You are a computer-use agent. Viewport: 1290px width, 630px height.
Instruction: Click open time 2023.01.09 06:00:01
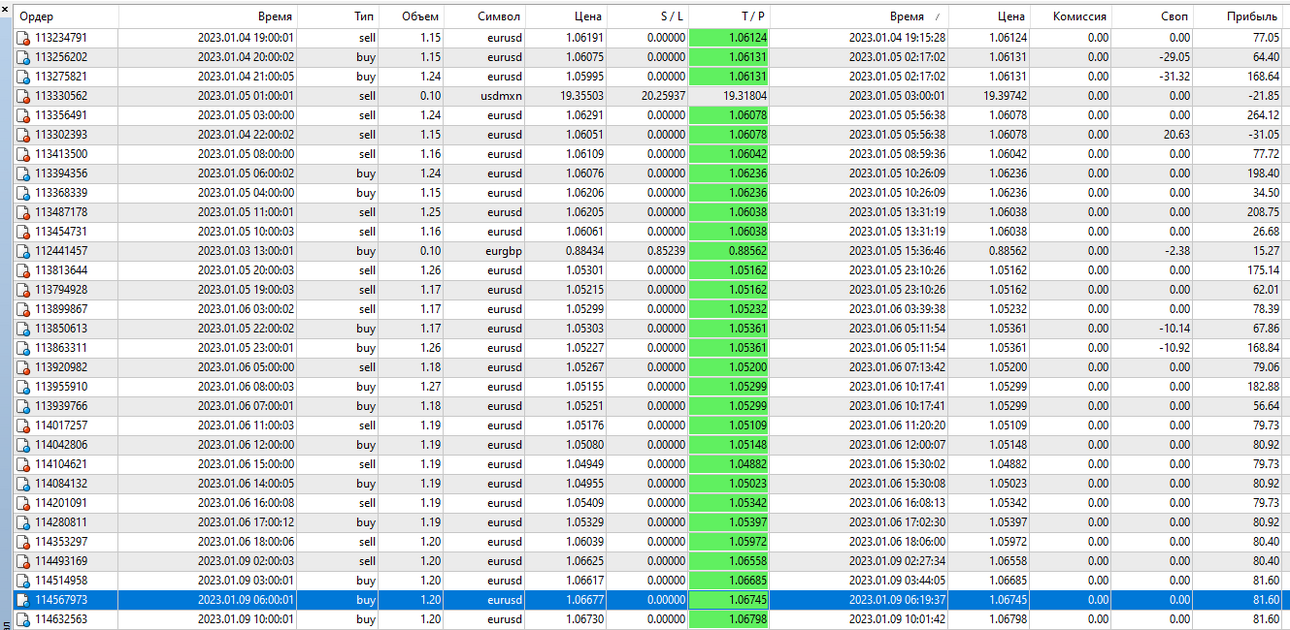tap(246, 600)
